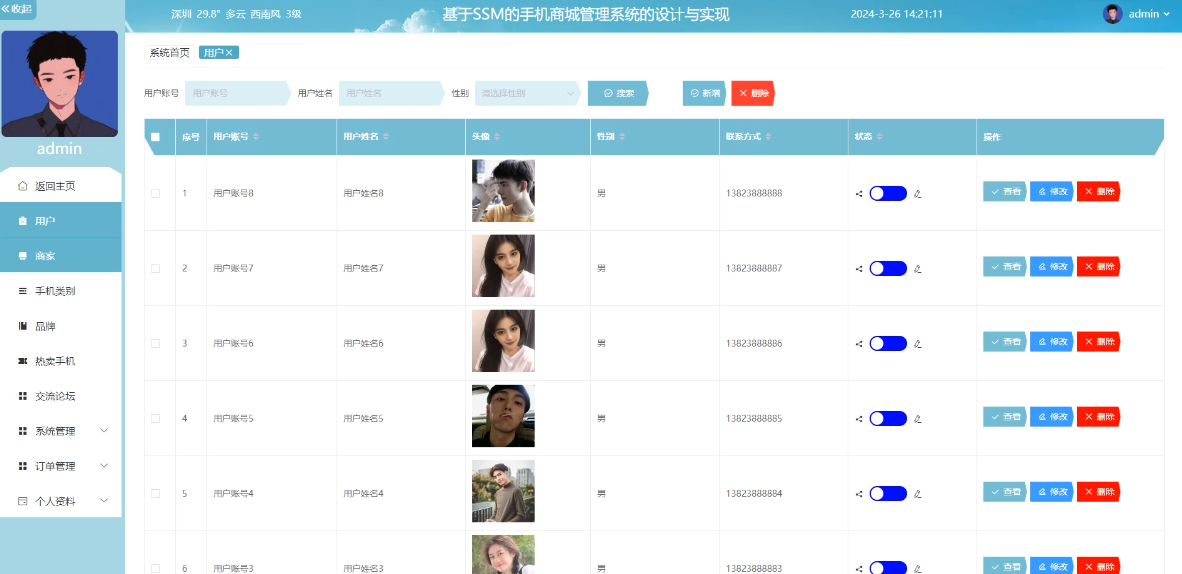Click the edit pencil icon in 用户账号8 status cell
1182x574 pixels.
click(x=917, y=194)
